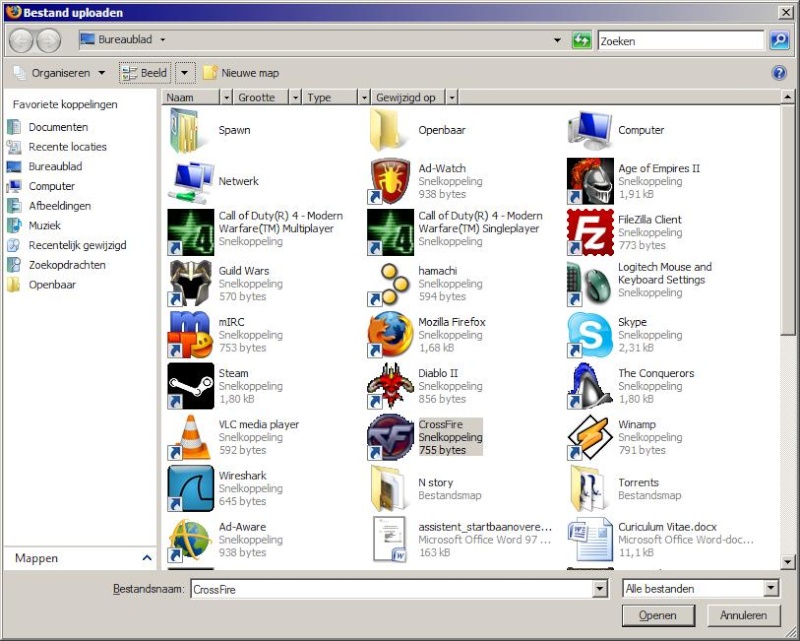
Task: Open the Bestandsnaam dropdown arrow
Action: (x=600, y=589)
